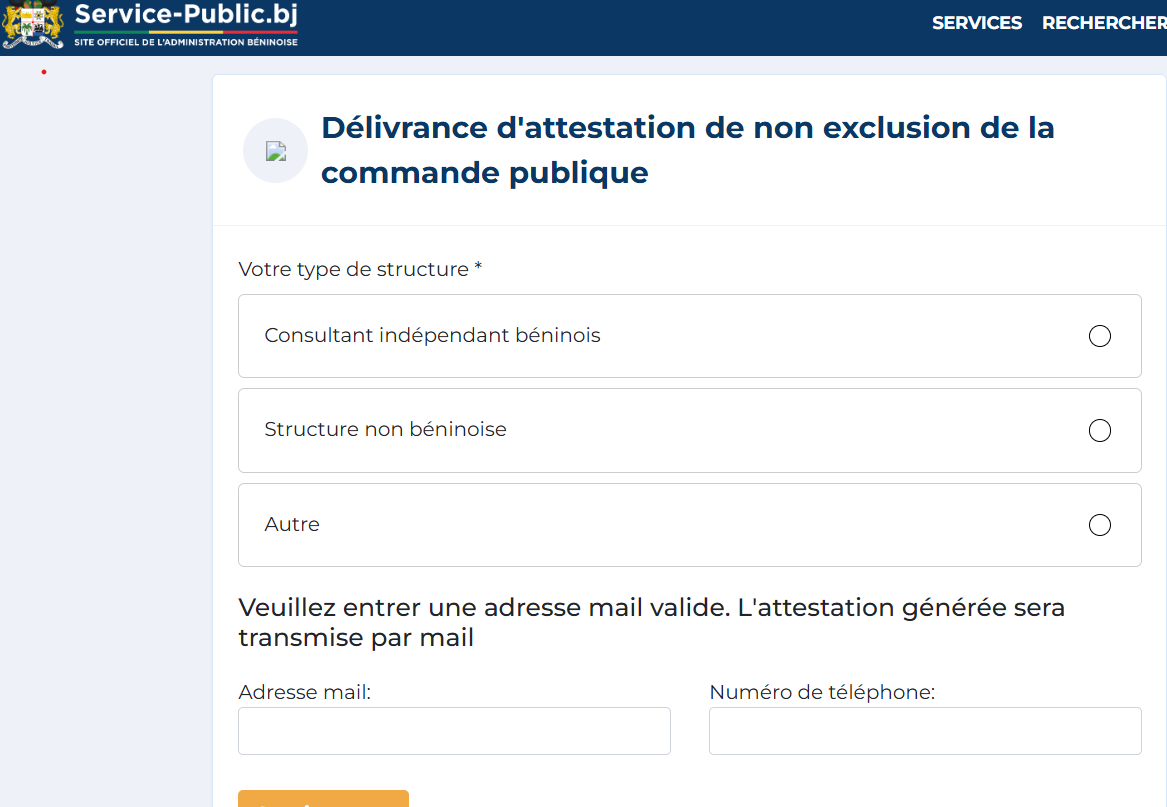Viewport: 1167px width, 807px height.
Task: Pick the Autre radio button
Action: coord(1099,525)
